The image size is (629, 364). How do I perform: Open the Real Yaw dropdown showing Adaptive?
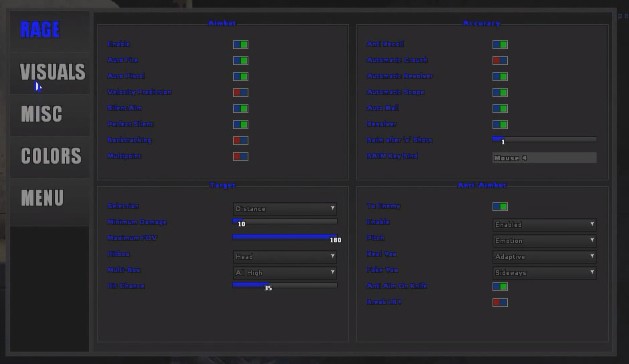coord(544,256)
